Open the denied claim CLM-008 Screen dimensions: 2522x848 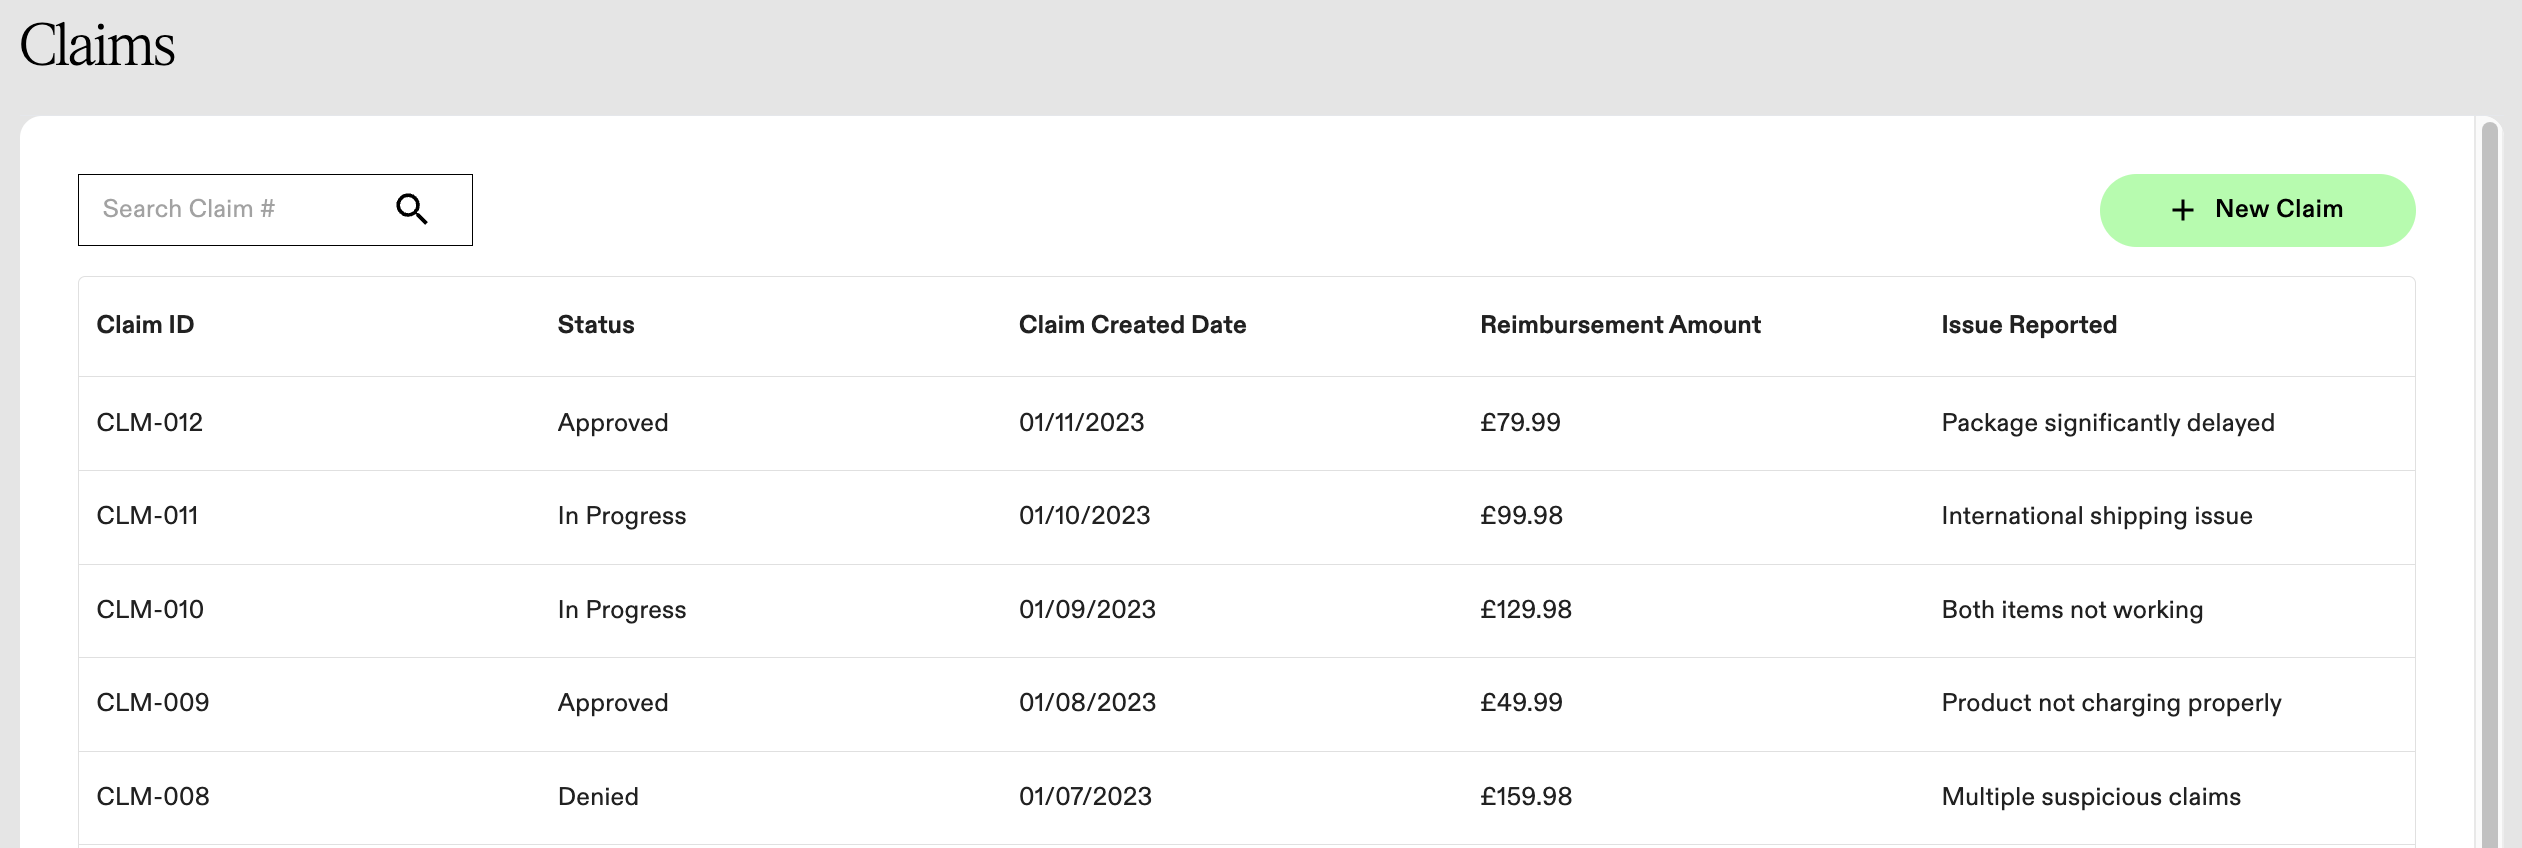tap(1247, 798)
